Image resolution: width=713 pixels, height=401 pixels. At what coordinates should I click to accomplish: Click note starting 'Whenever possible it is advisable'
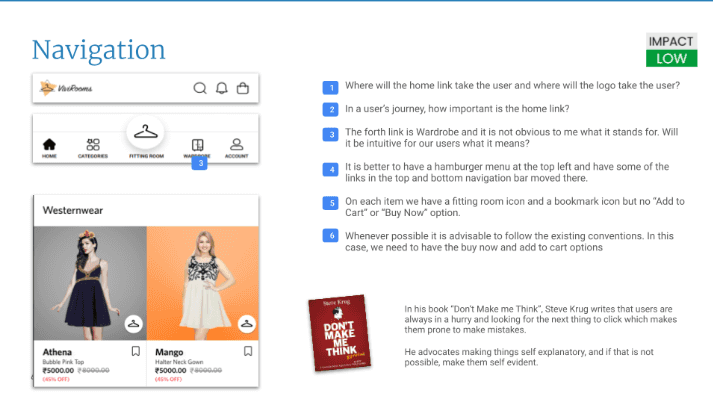509,241
